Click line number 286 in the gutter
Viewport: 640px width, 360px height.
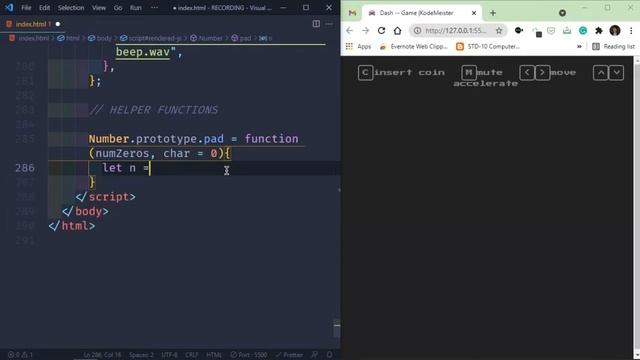pyautogui.click(x=25, y=168)
